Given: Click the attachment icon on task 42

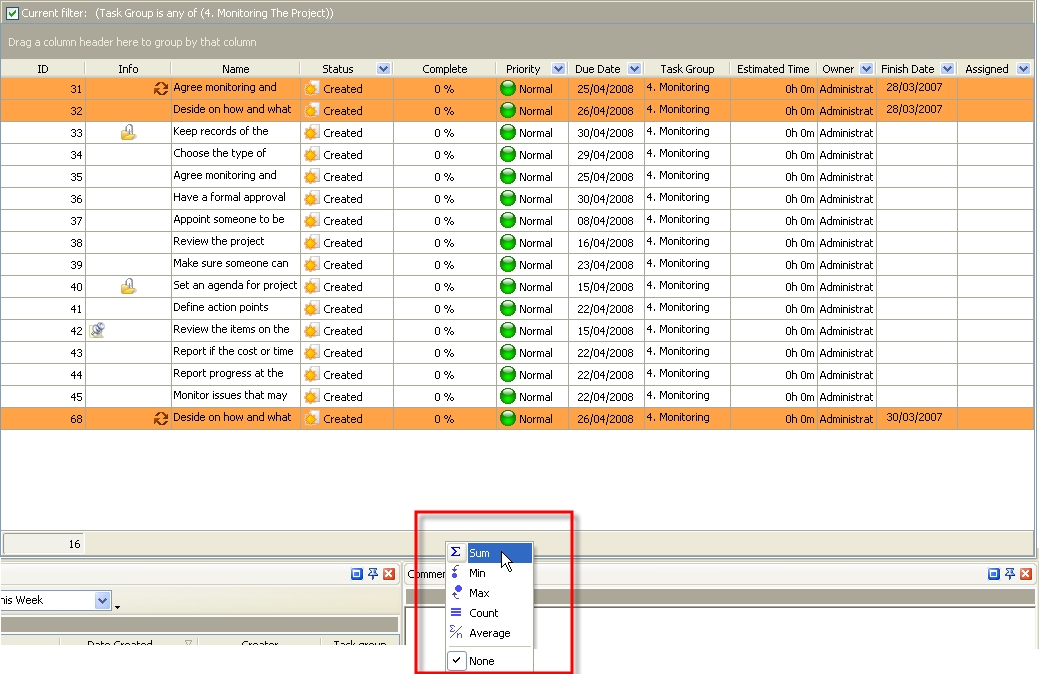Looking at the screenshot, I should [97, 330].
